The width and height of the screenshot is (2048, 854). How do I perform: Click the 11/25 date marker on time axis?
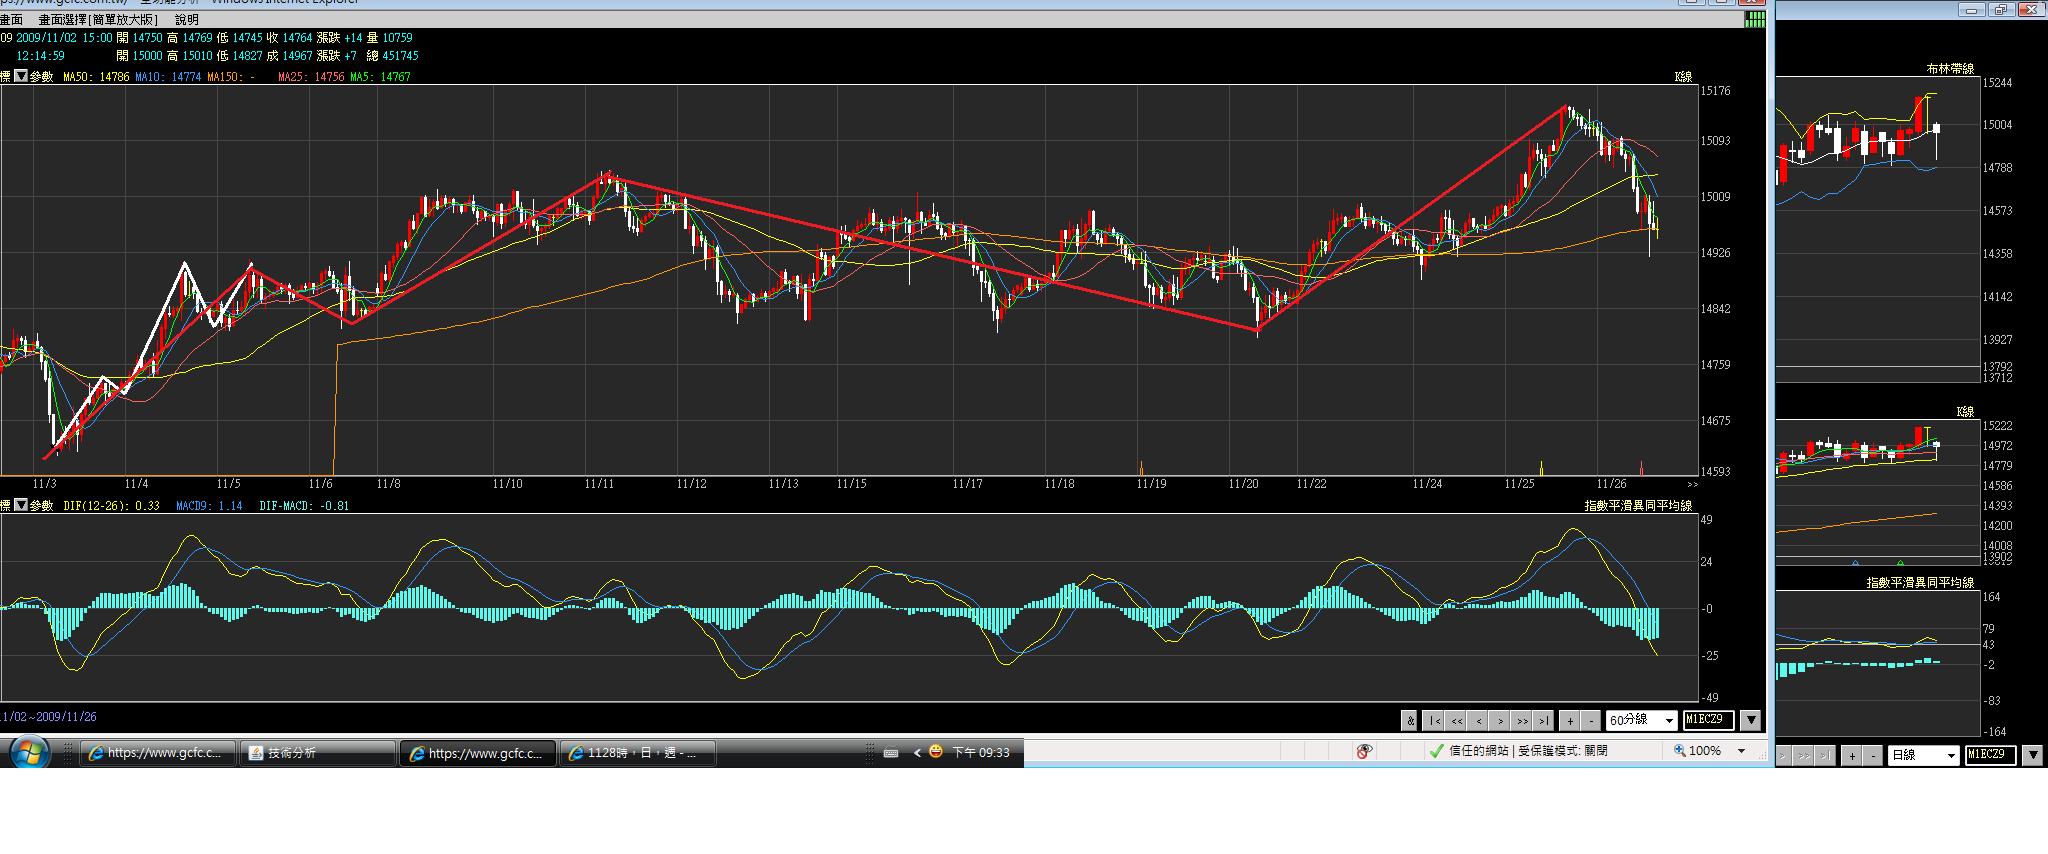tap(1519, 484)
